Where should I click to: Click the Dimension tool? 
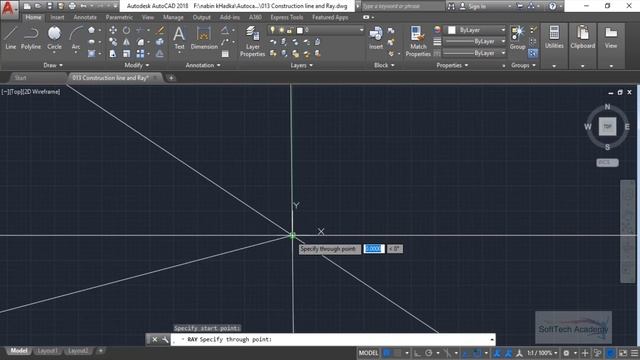tap(204, 38)
